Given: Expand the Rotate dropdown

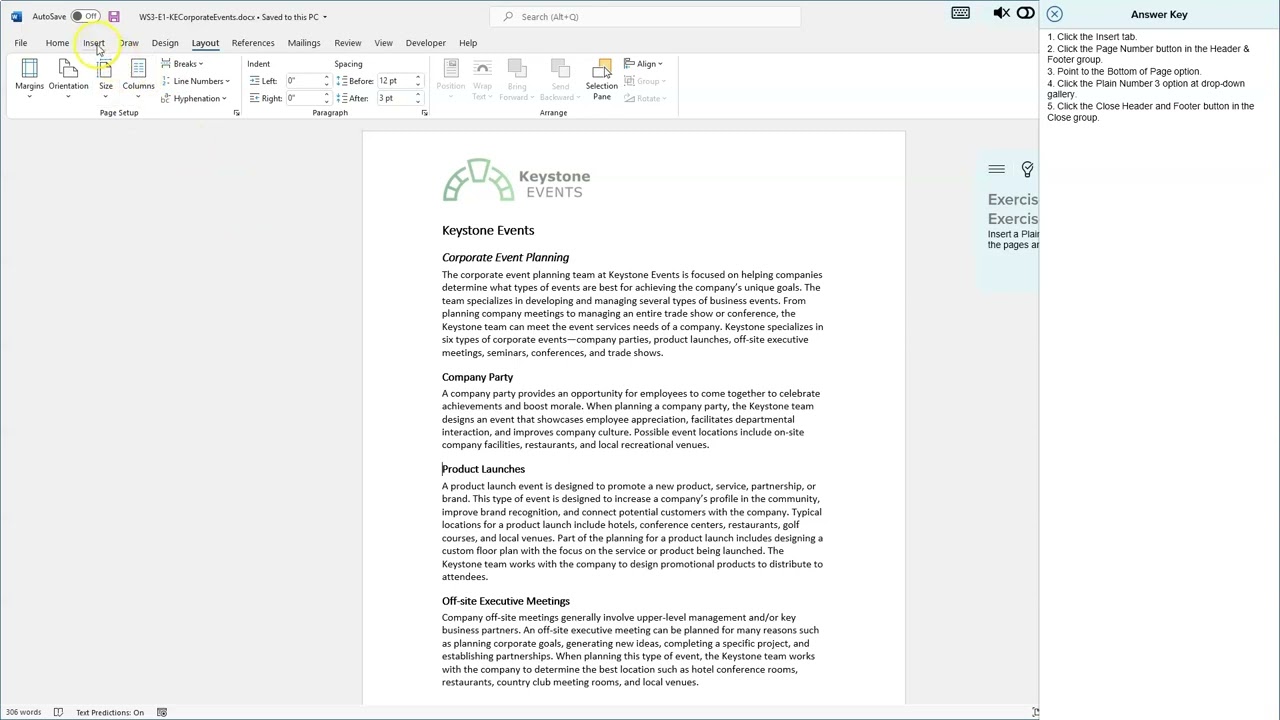Looking at the screenshot, I should pos(645,98).
